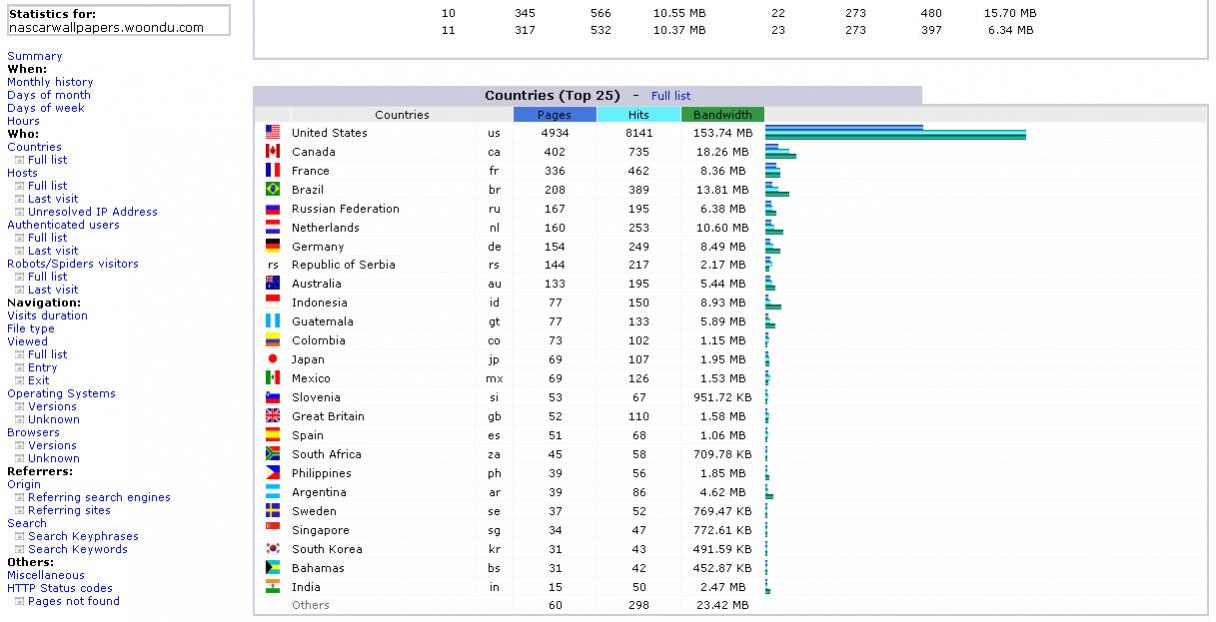The image size is (1216, 622).
Task: Click the Sweden flag icon
Action: click(x=272, y=511)
